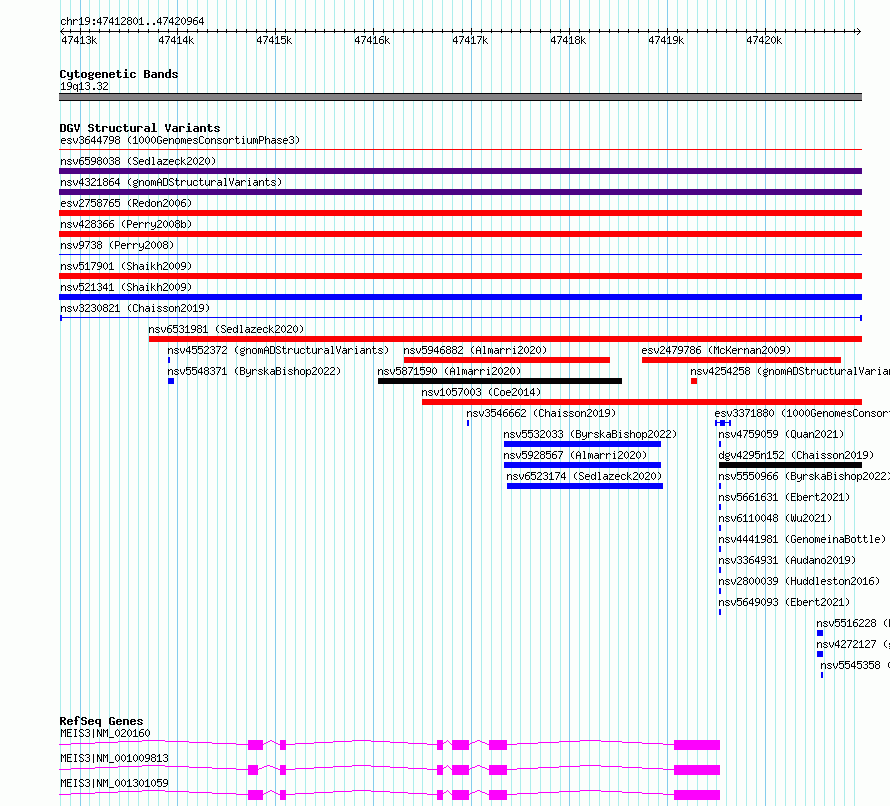The height and width of the screenshot is (806, 890).
Task: Click the nsv4254258 red square marker
Action: click(694, 381)
